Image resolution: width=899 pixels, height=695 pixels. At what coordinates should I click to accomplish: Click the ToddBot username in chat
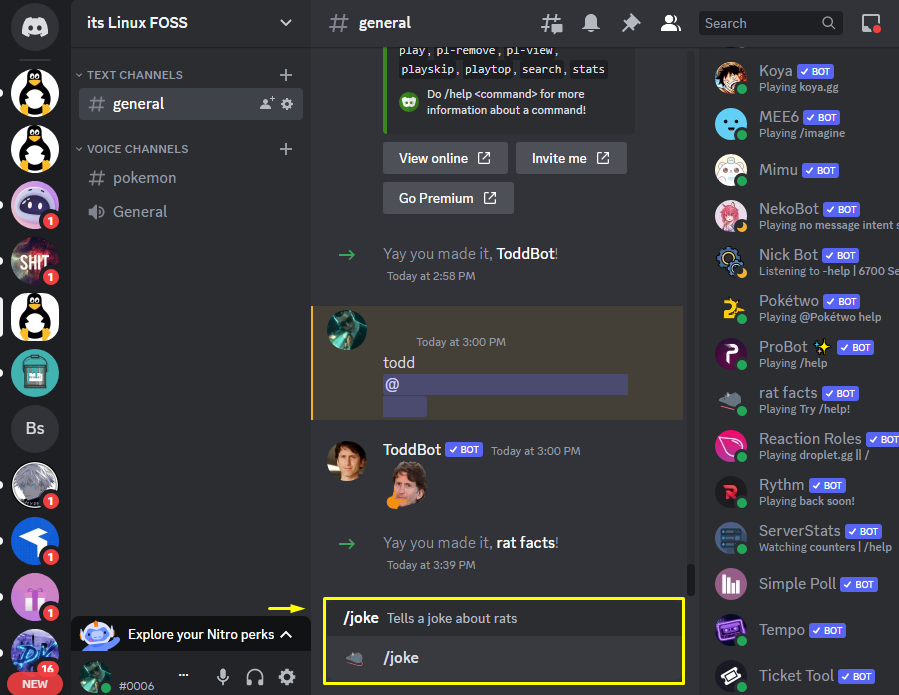click(x=412, y=450)
